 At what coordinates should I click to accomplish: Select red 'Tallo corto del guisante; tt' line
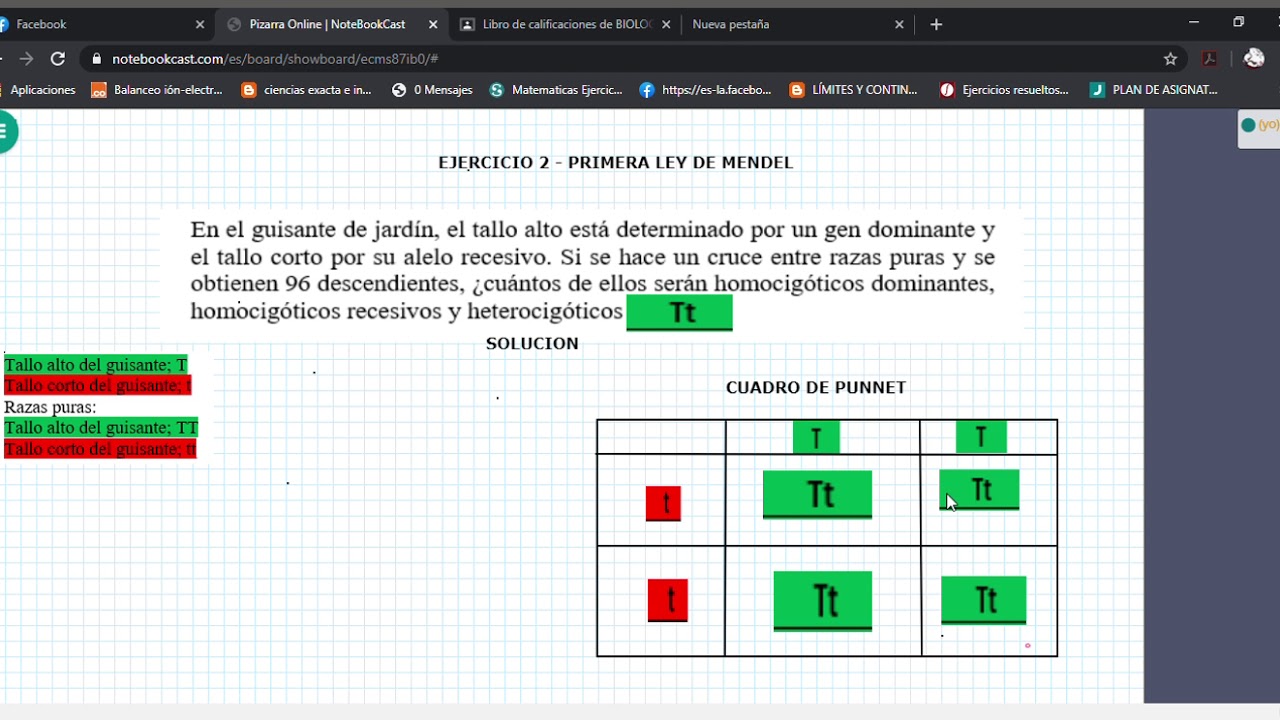100,449
